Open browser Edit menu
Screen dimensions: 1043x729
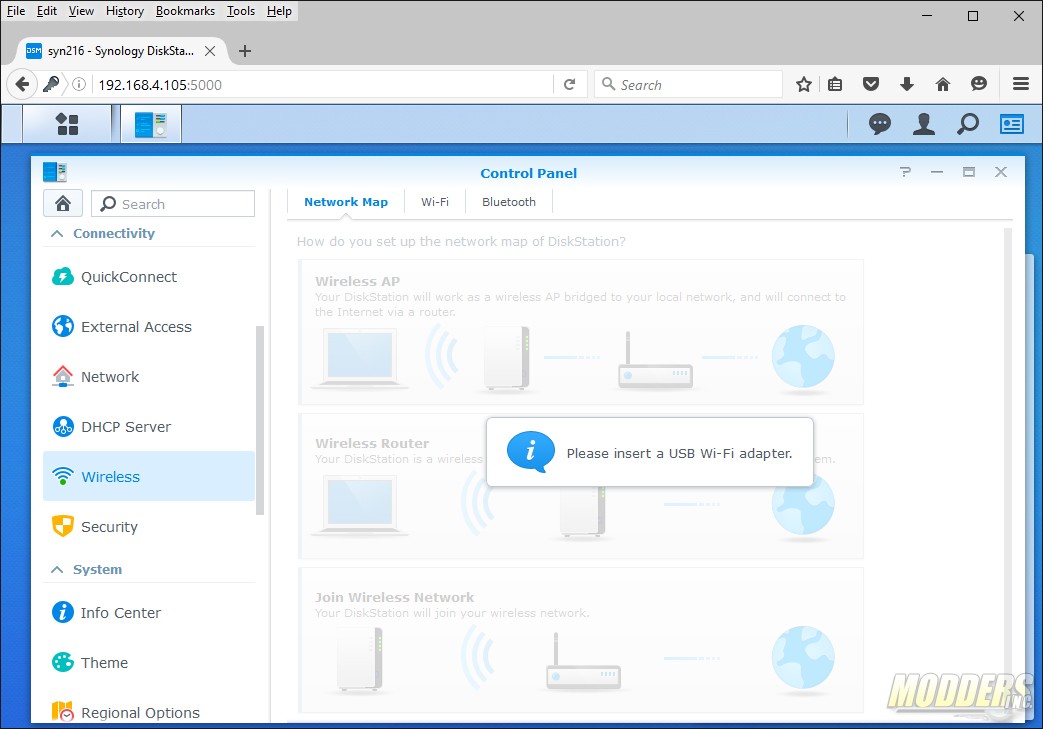[47, 11]
